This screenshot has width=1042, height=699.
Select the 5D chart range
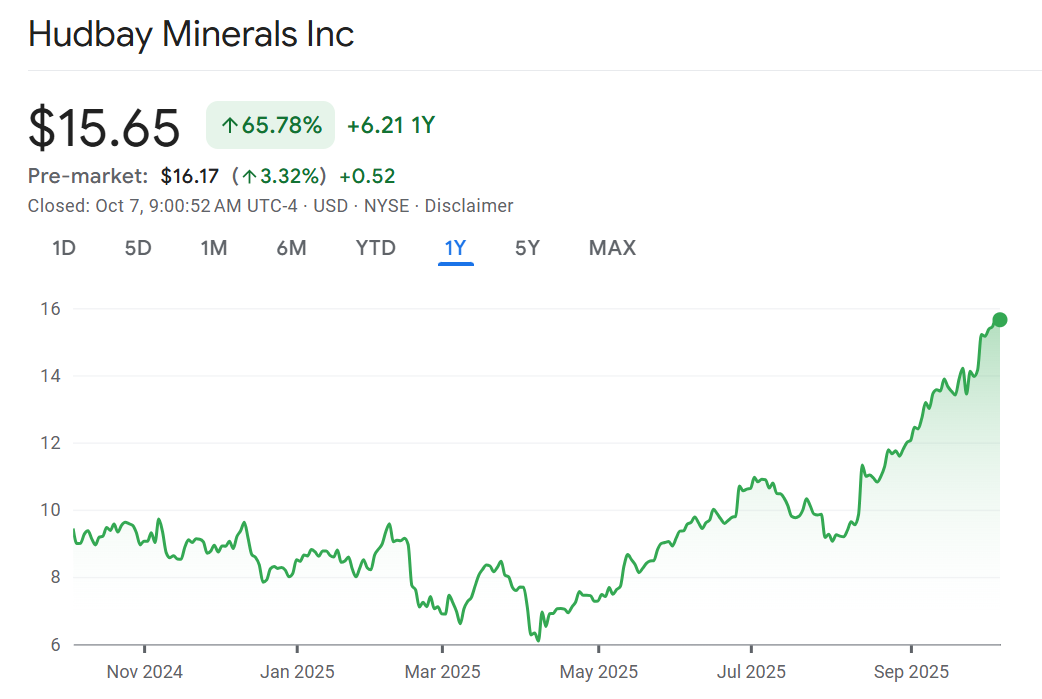tap(138, 248)
